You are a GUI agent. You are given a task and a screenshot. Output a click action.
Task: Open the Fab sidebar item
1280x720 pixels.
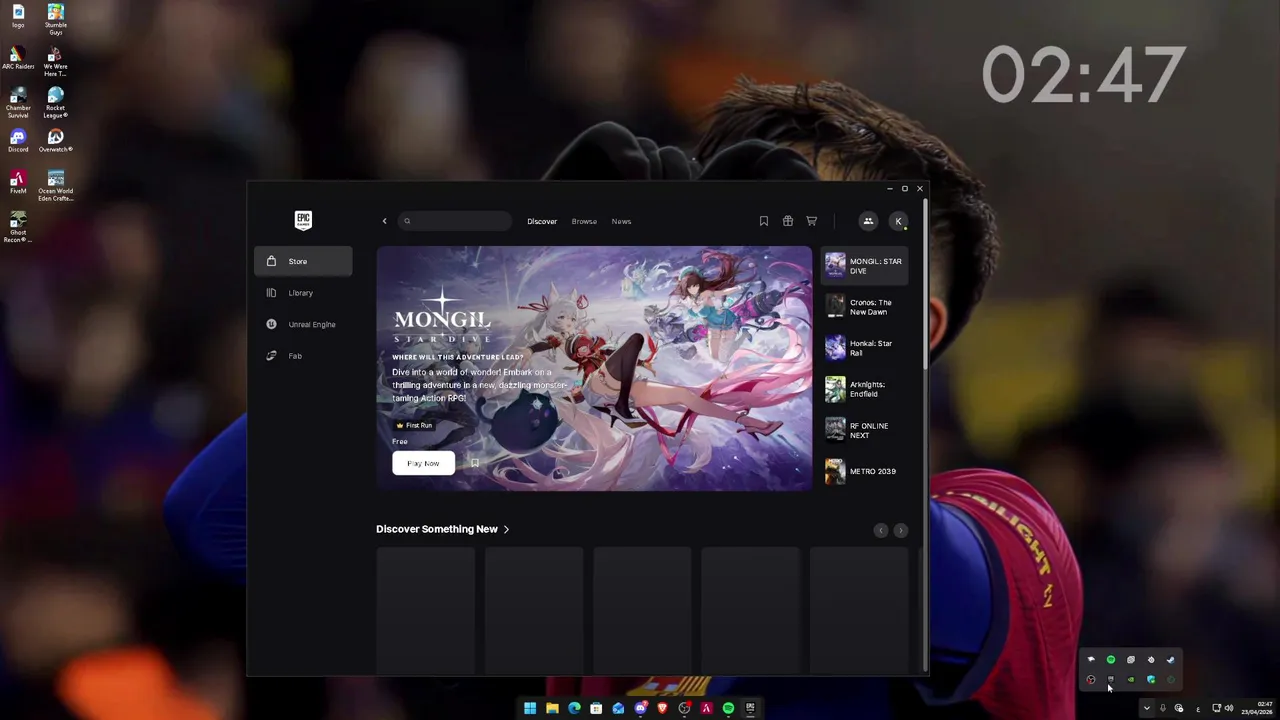(303, 356)
